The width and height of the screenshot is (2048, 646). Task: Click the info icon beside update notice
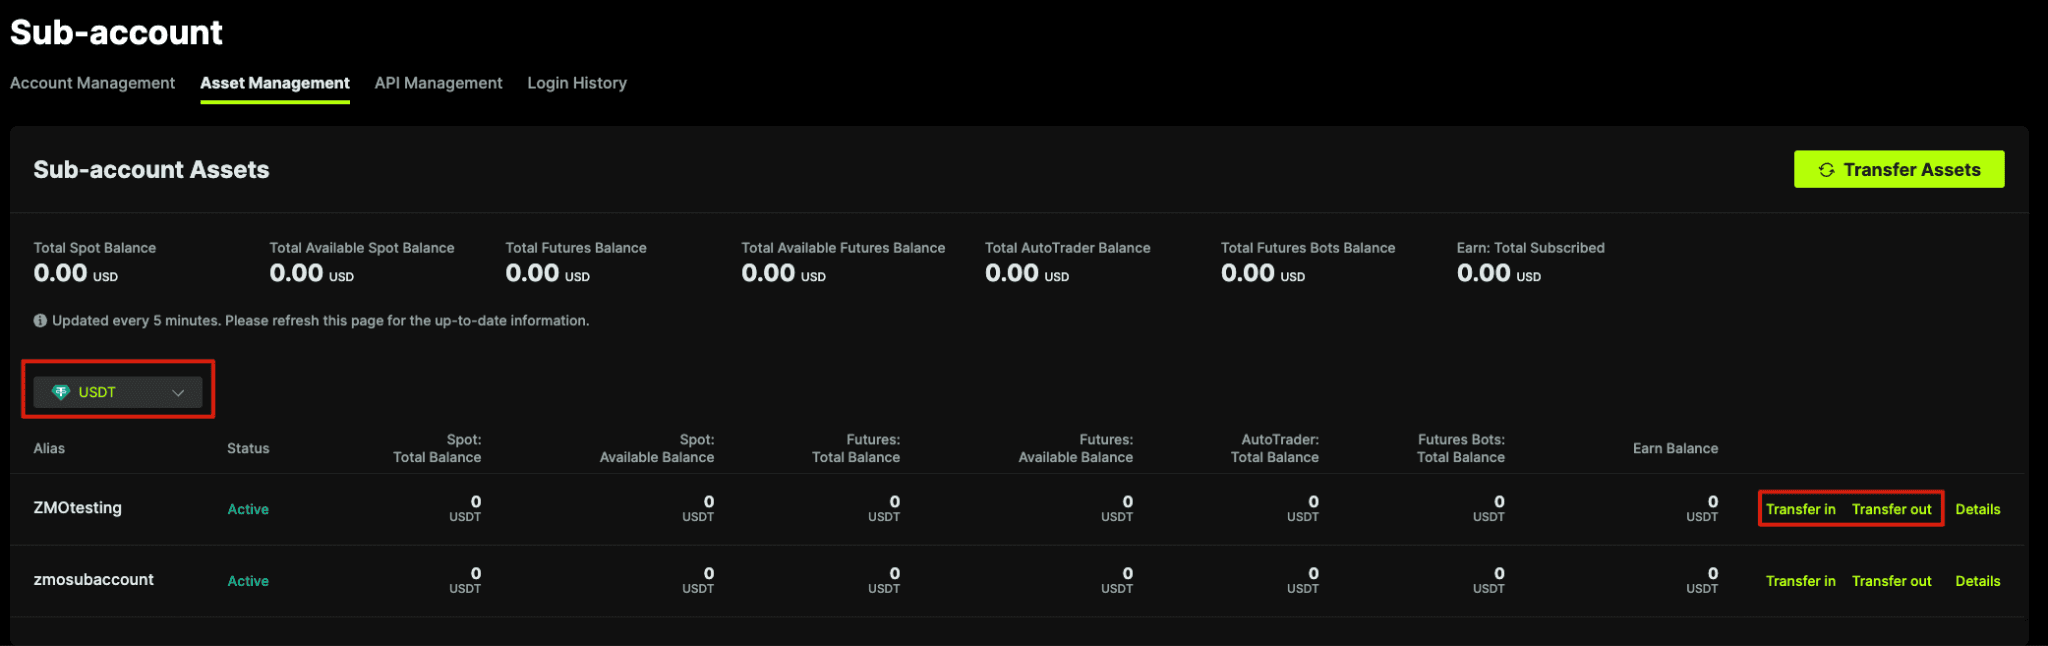pyautogui.click(x=40, y=321)
